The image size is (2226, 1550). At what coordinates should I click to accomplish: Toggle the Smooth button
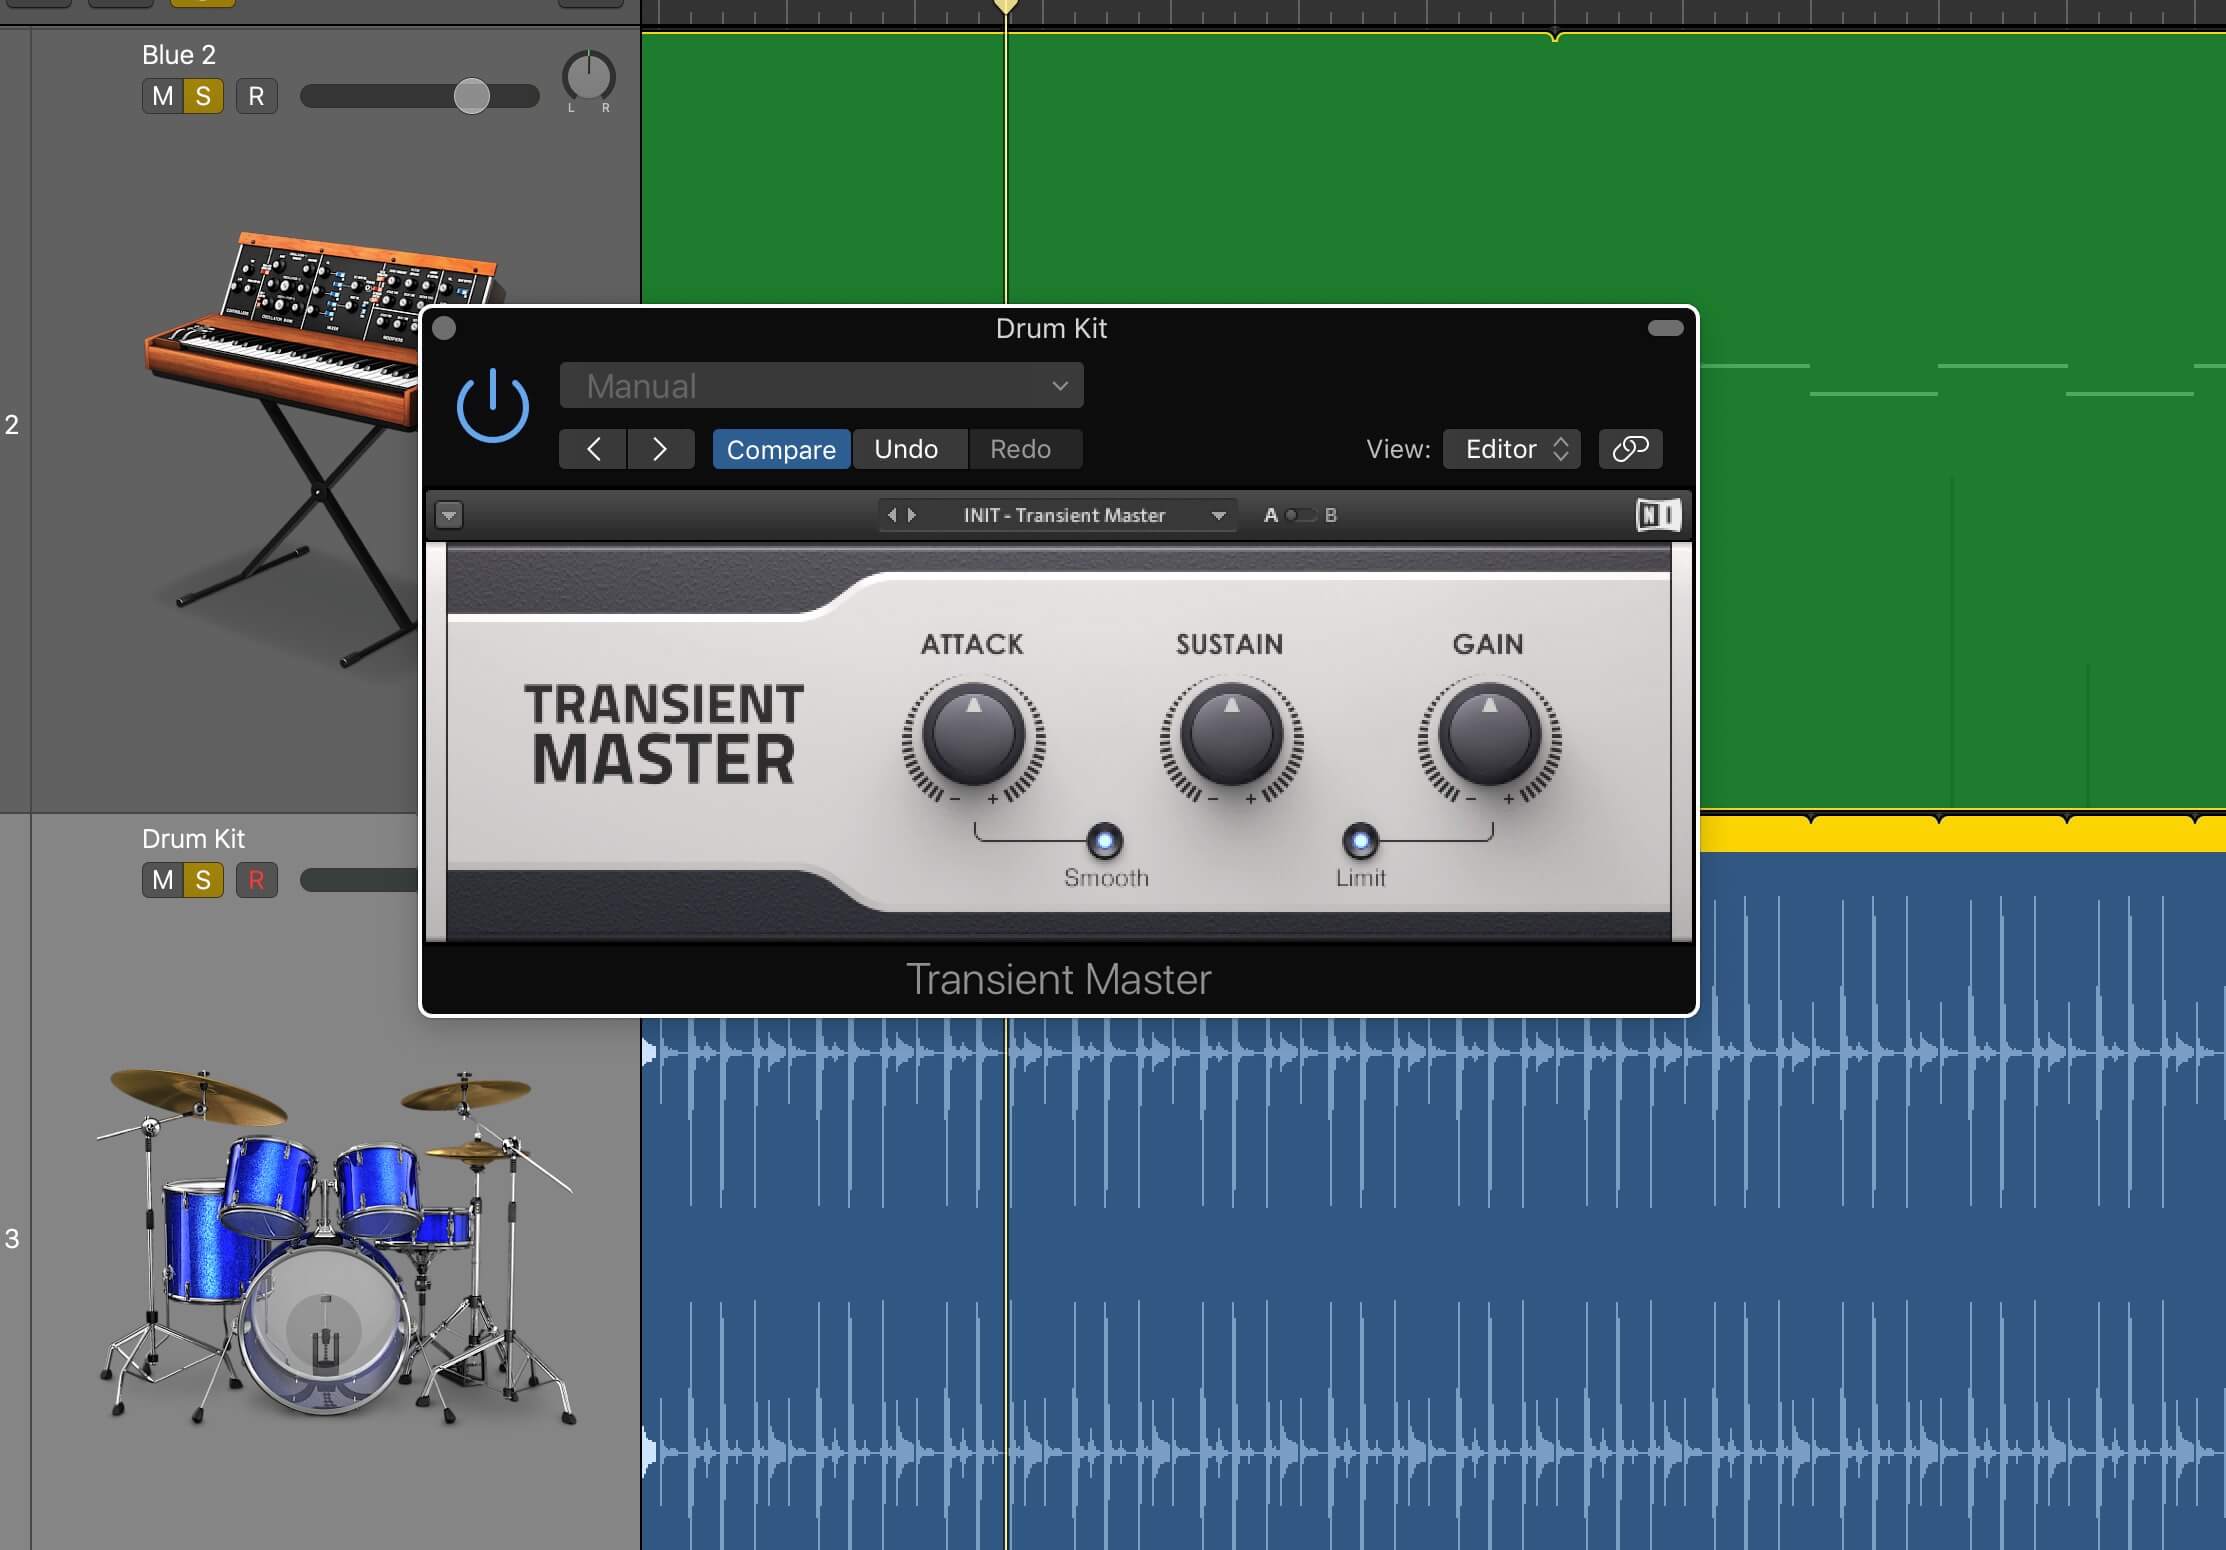point(1104,841)
